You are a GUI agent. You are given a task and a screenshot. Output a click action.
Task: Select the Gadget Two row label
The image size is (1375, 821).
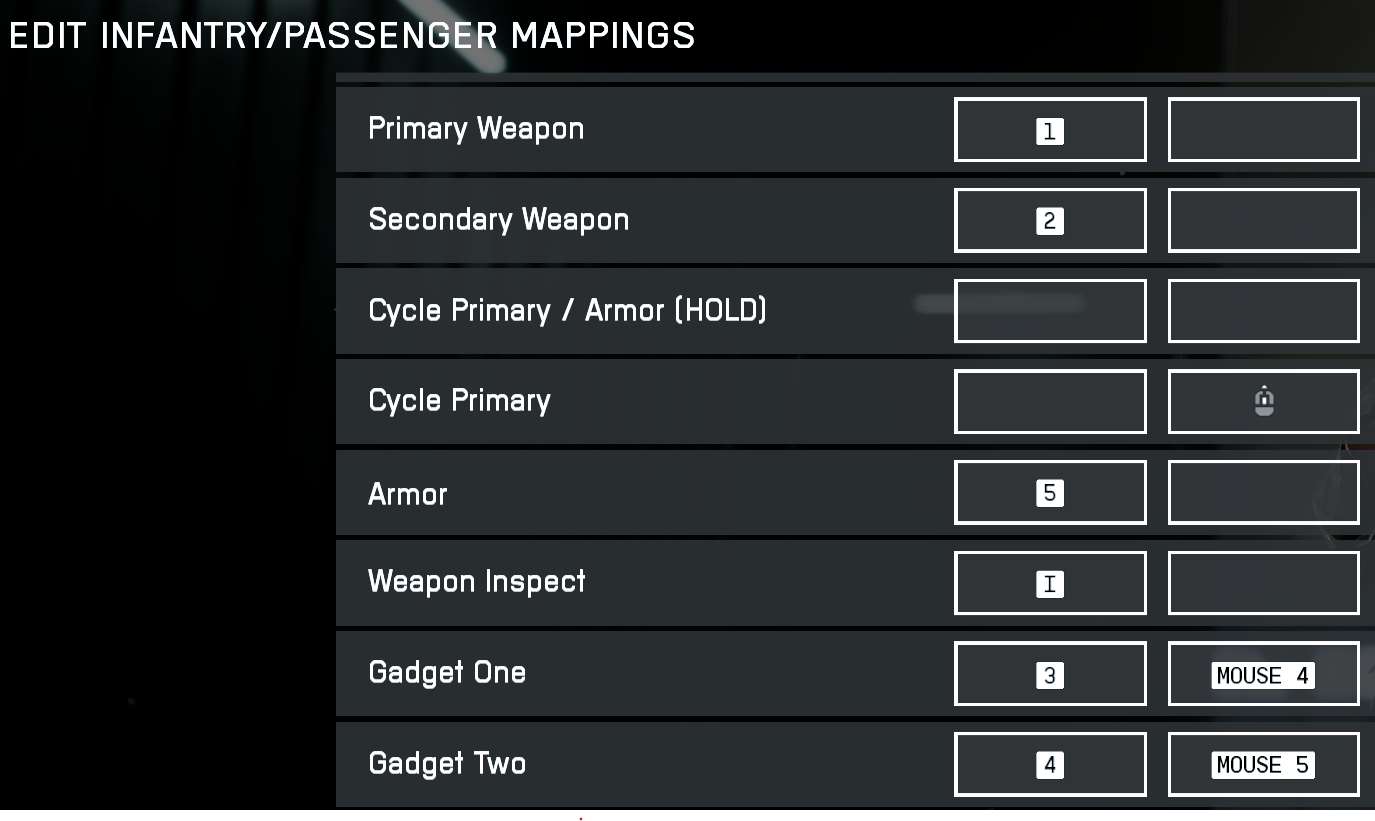pyautogui.click(x=447, y=764)
